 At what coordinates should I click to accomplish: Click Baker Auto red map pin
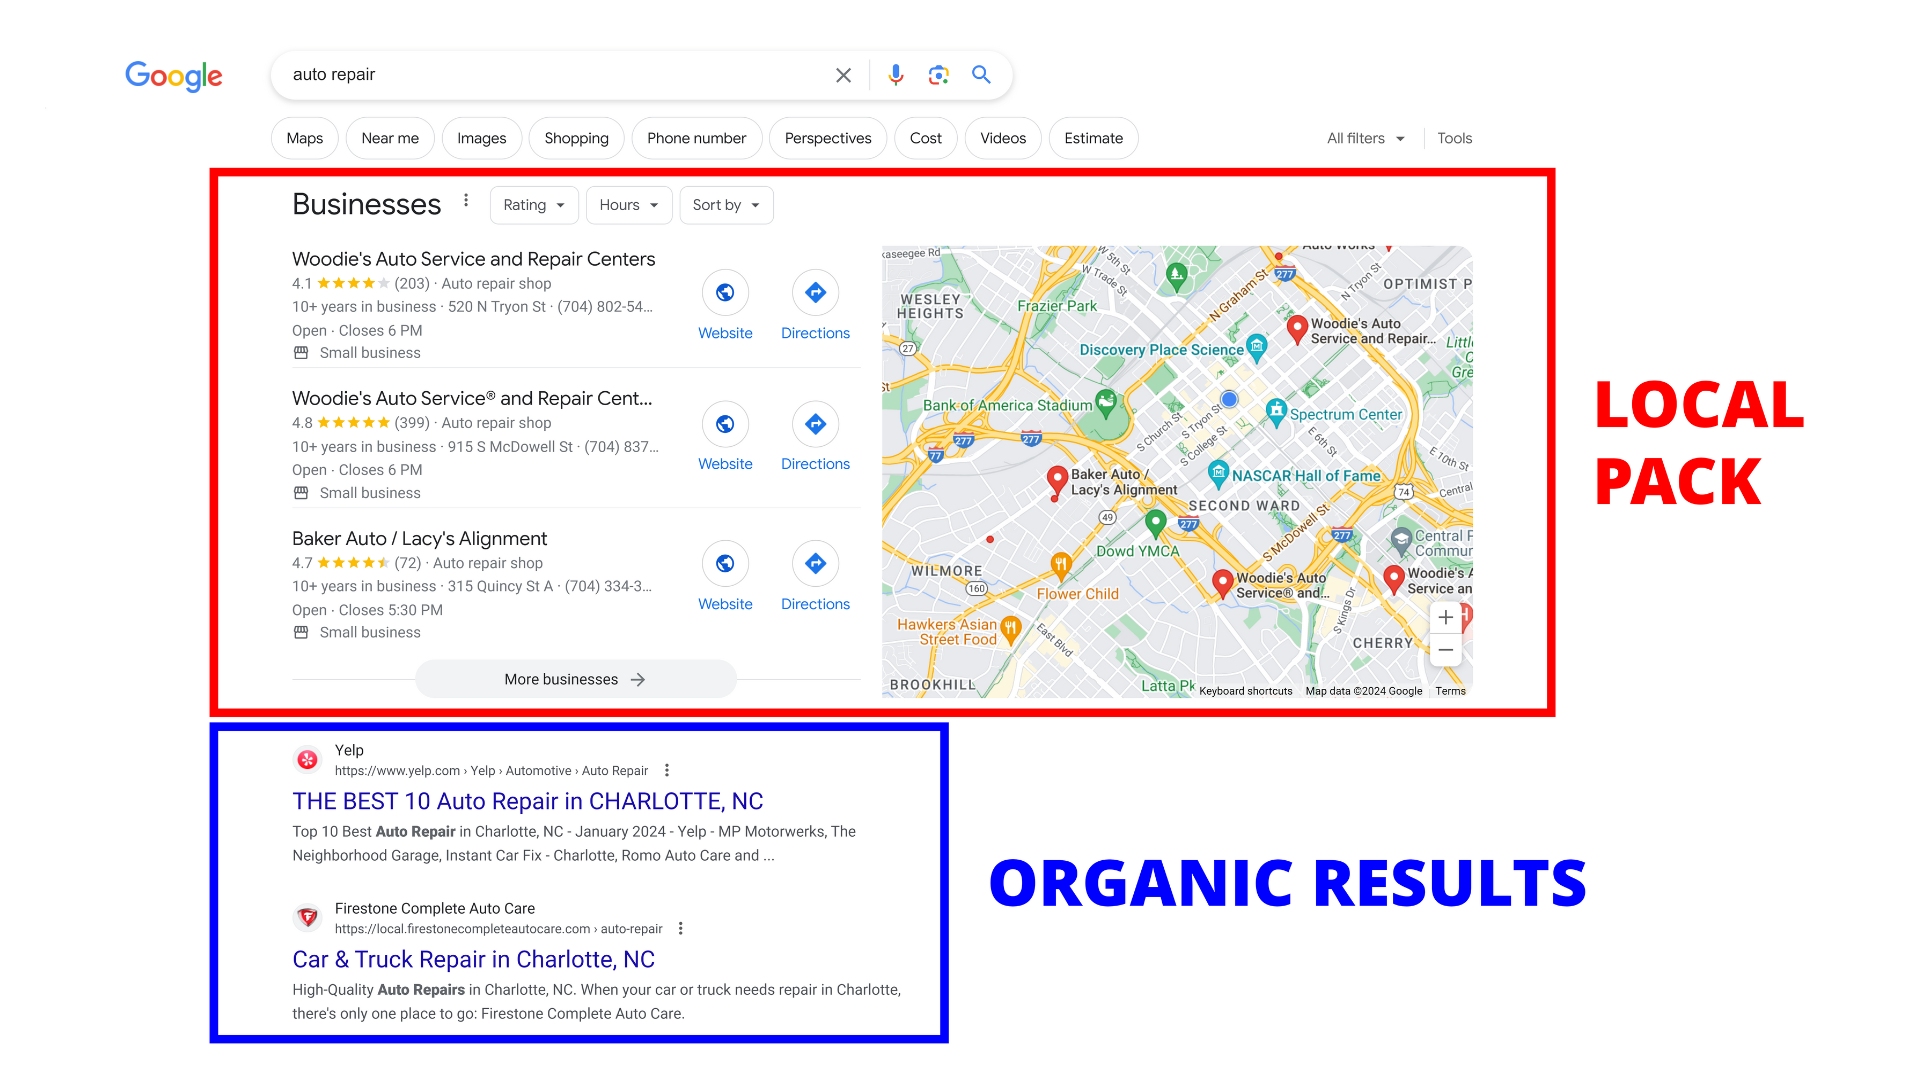1057,480
